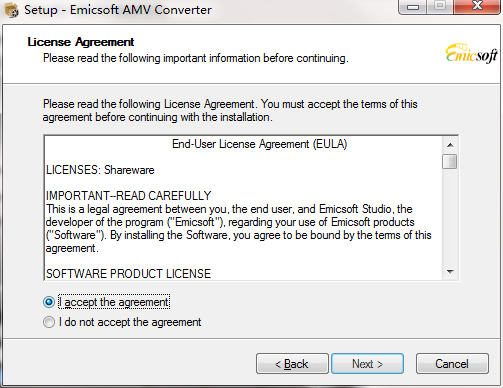Click the "SOFTWARE PRODUCT LICENSE" line
The height and width of the screenshot is (388, 503).
(x=128, y=274)
